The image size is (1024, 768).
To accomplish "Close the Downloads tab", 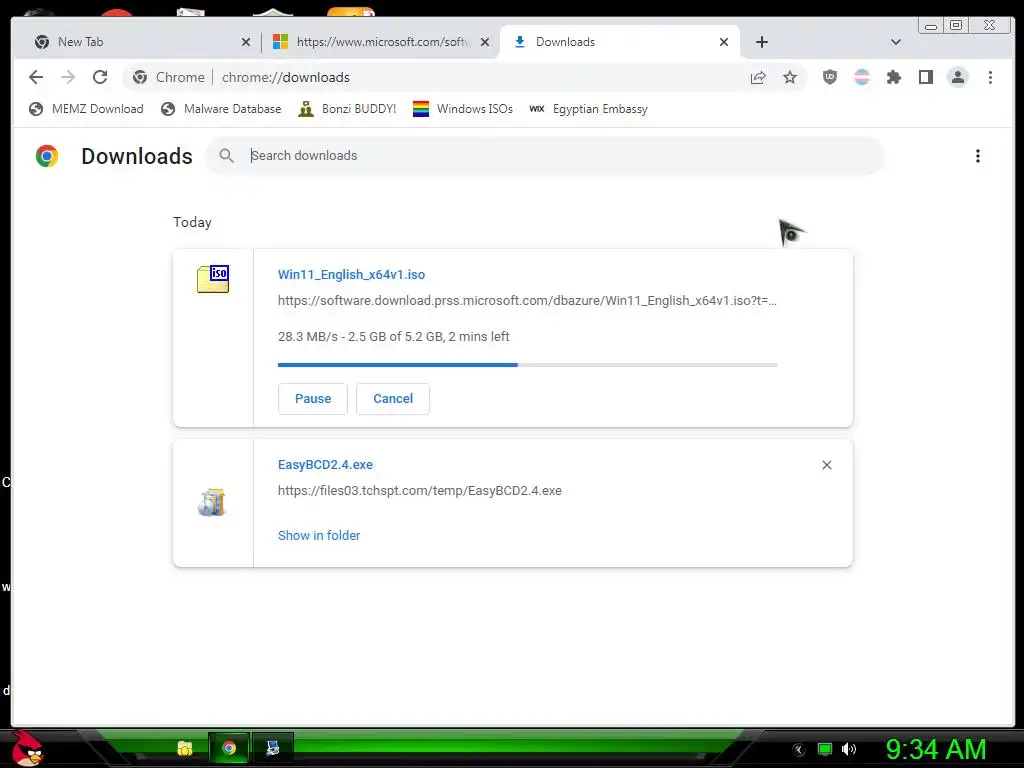I will tap(724, 42).
